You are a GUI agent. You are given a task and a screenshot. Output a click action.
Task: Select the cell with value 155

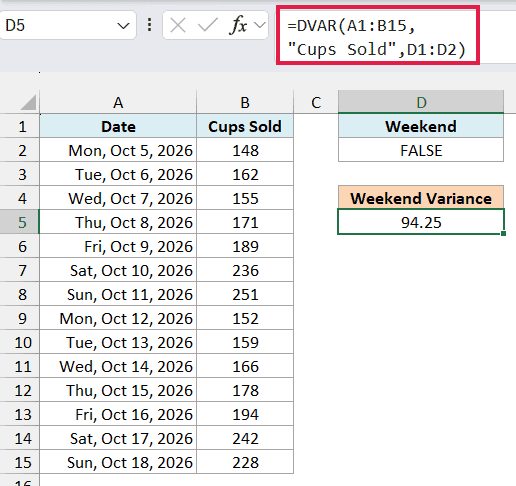(x=245, y=198)
